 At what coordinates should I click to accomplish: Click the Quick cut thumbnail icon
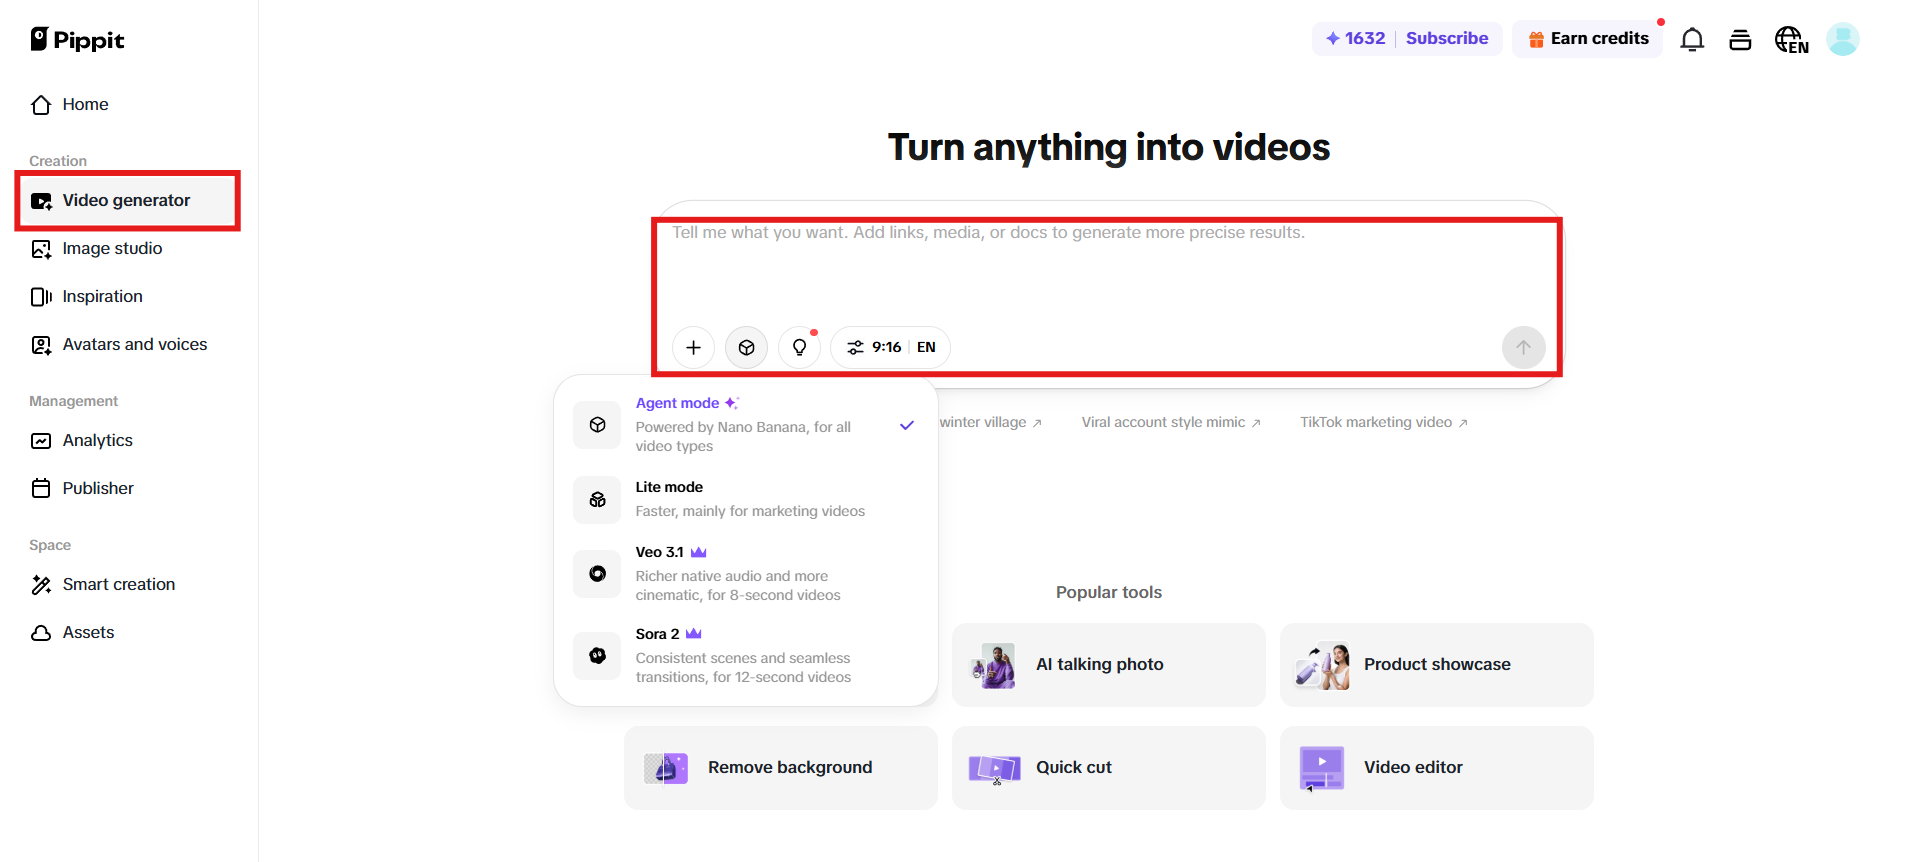click(994, 769)
